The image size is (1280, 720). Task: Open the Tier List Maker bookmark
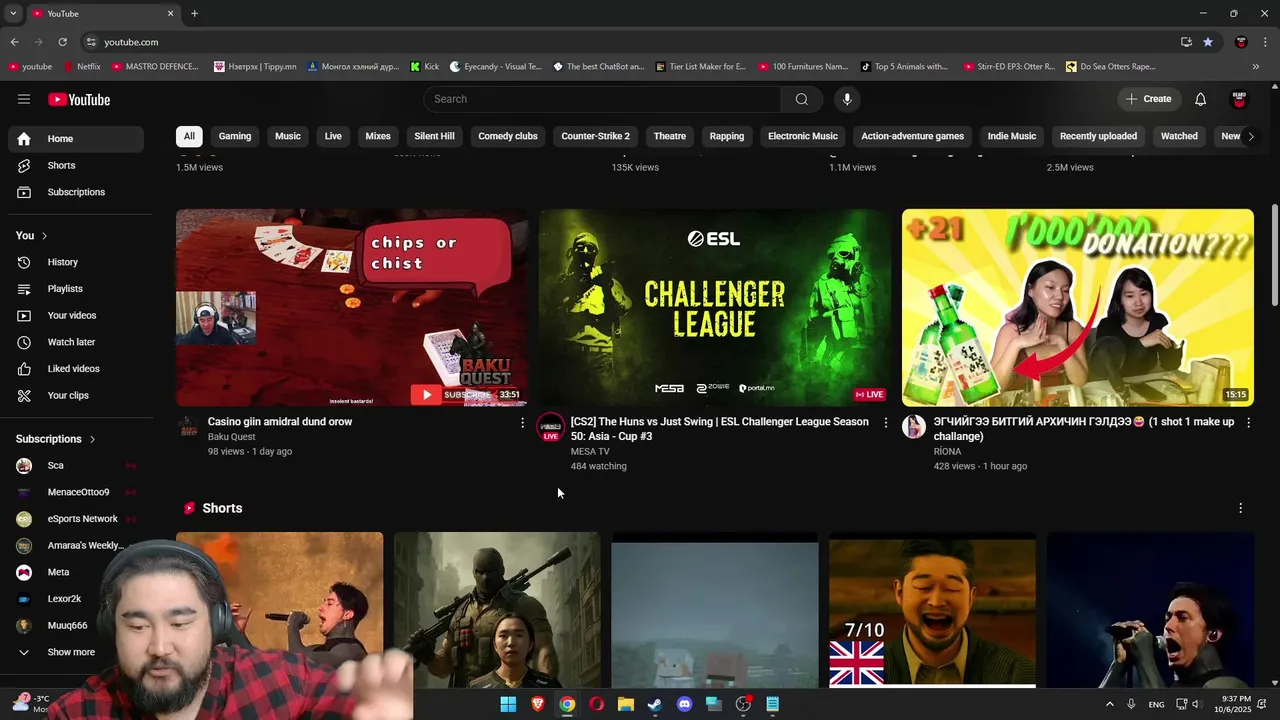[x=700, y=67]
